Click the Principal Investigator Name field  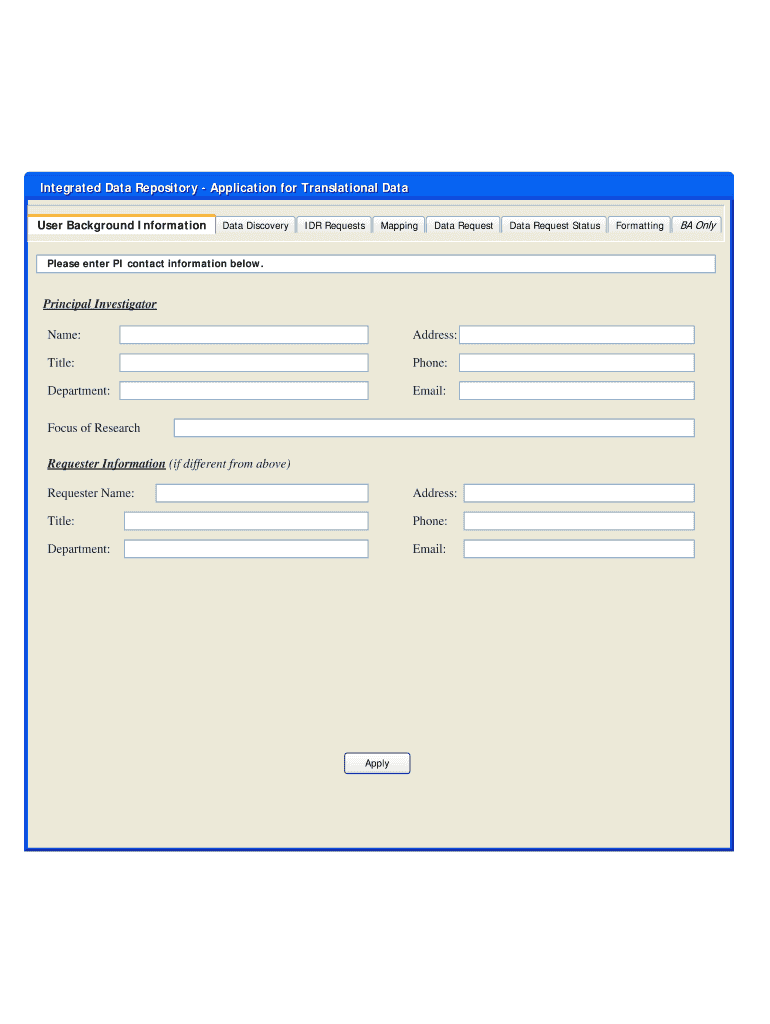point(244,335)
